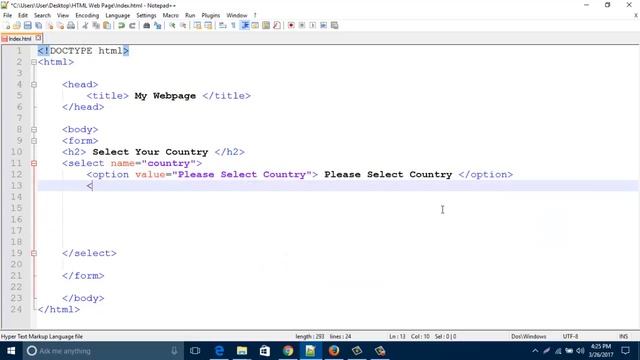Click the Stop Recording macro icon
Screen dimensions: 640x360
coord(302,25)
